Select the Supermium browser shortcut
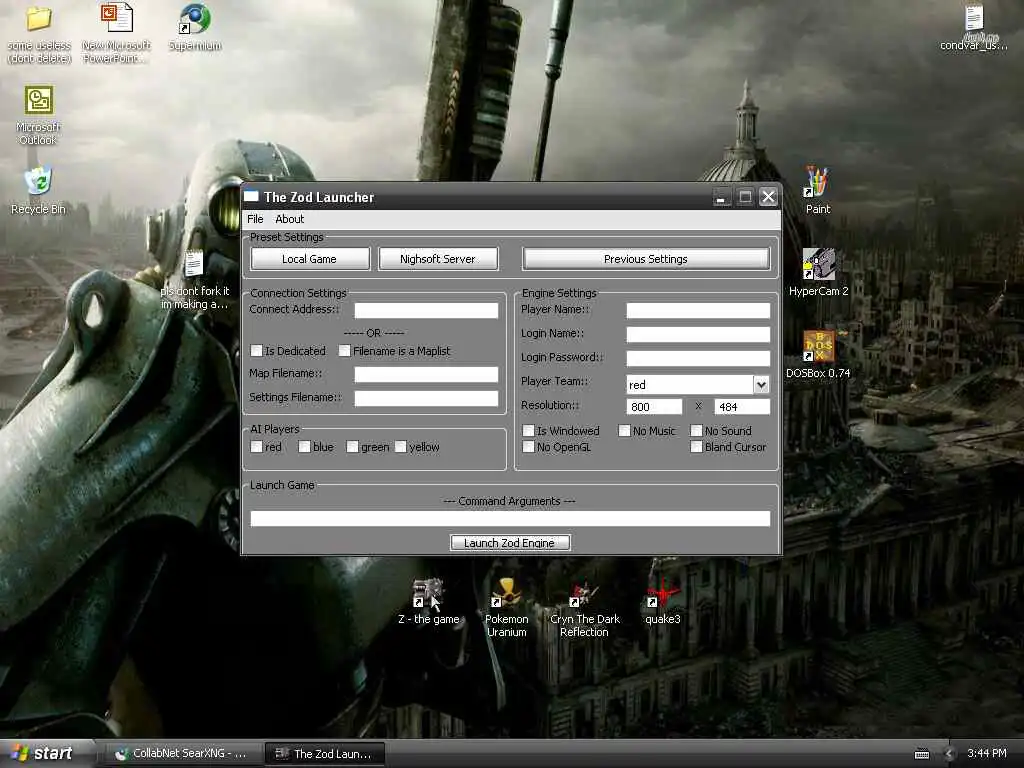 pos(195,18)
